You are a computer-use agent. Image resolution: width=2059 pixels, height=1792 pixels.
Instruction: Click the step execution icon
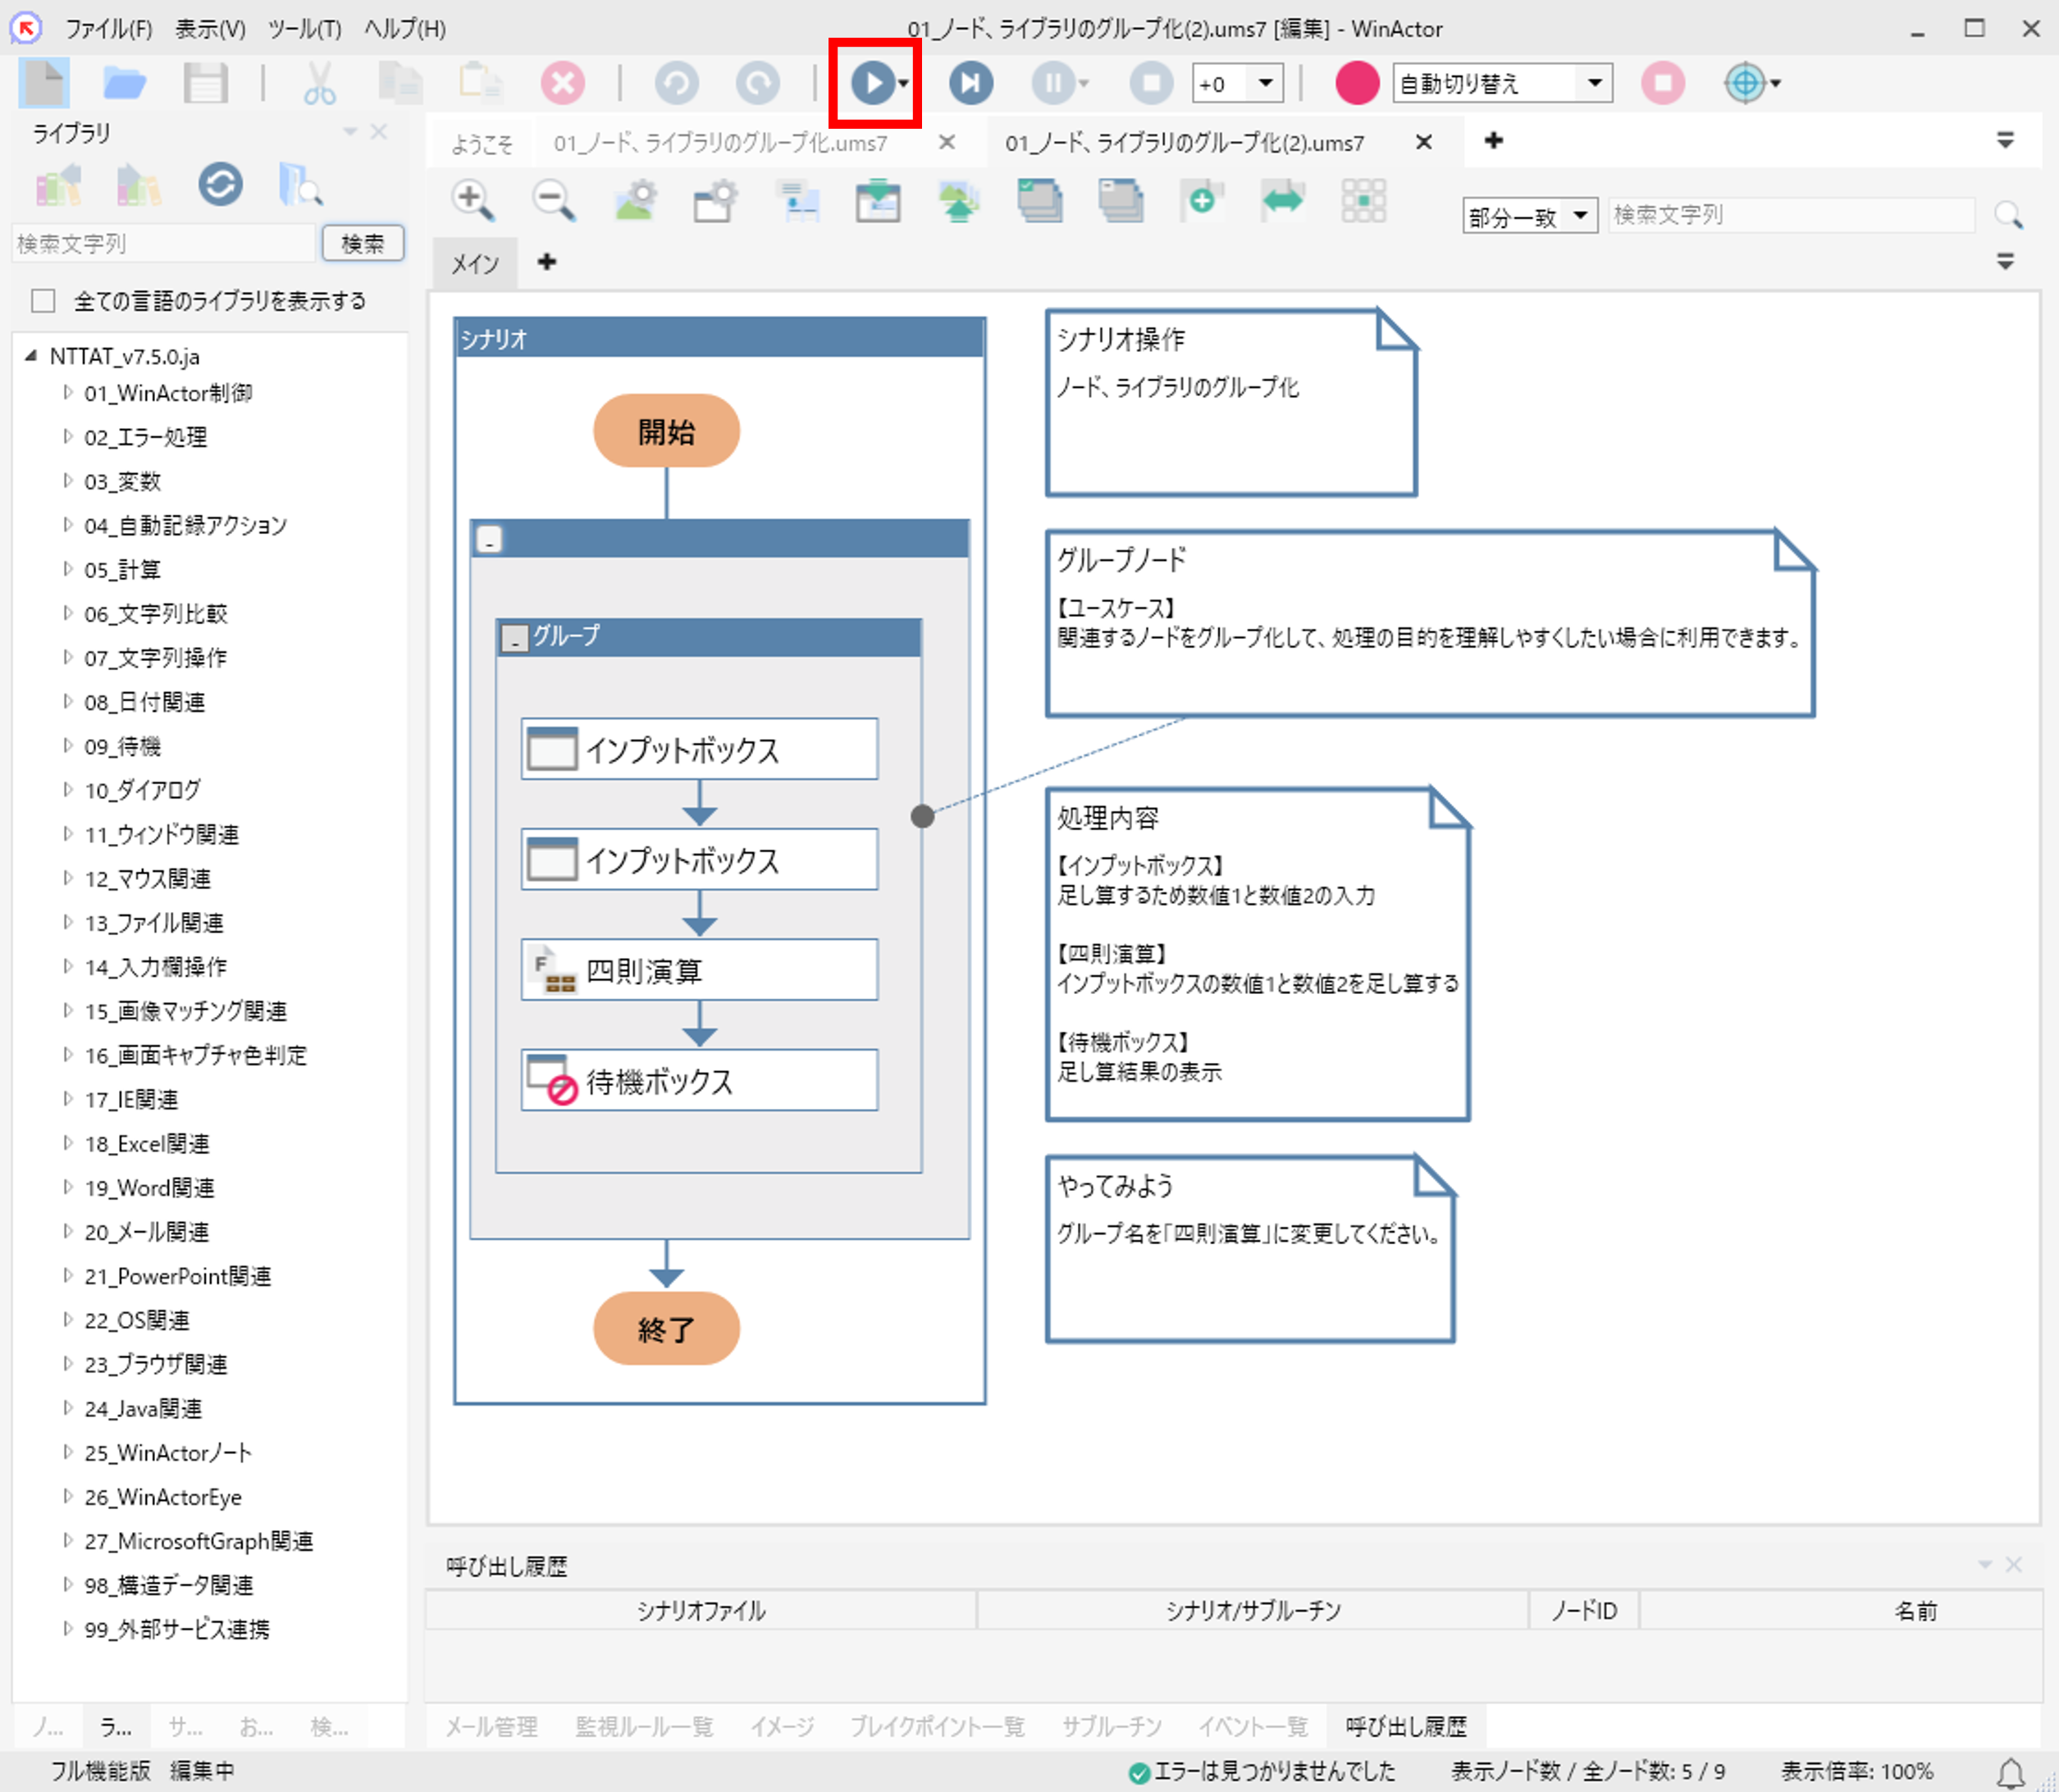(970, 83)
